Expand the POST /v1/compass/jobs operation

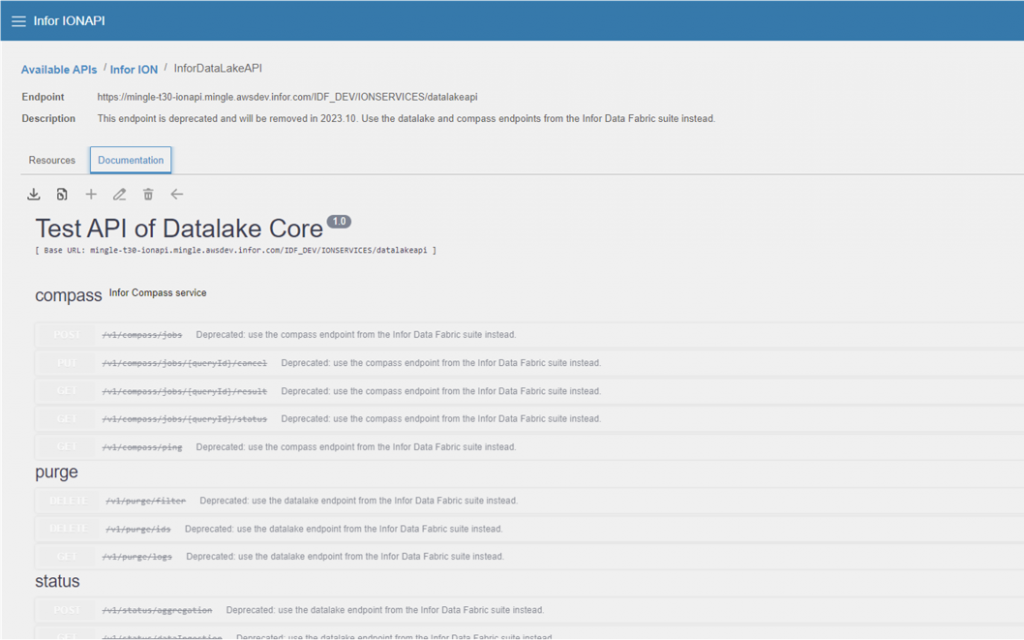tap(529, 335)
